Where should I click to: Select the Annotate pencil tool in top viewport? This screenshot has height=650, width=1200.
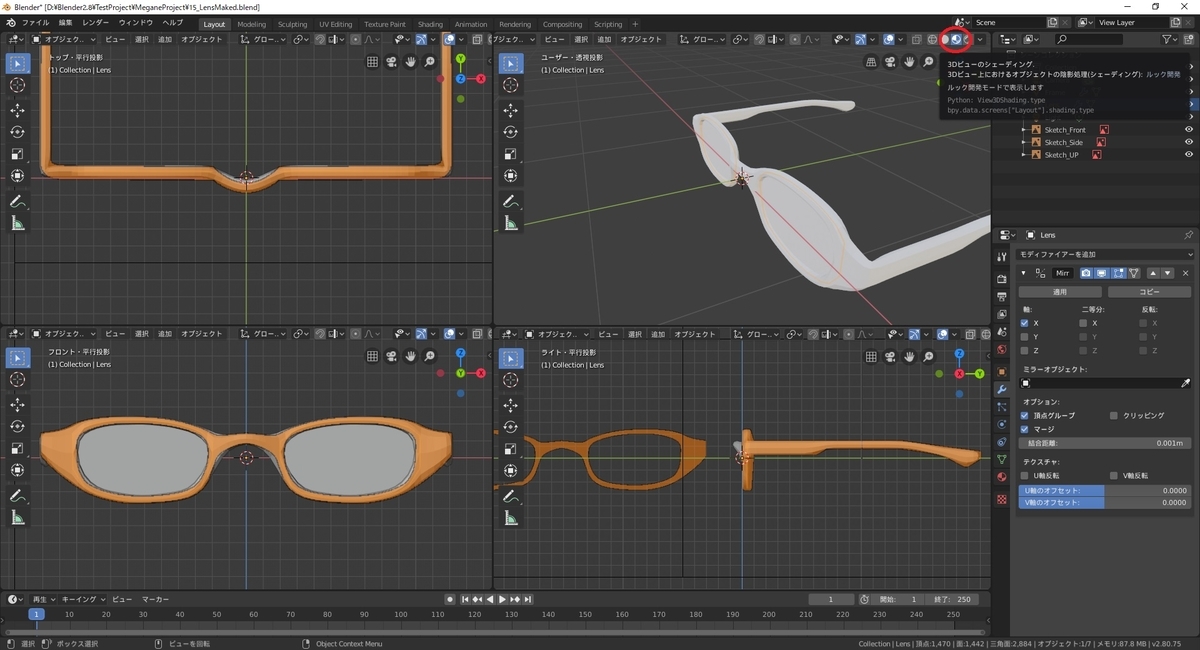coord(18,201)
